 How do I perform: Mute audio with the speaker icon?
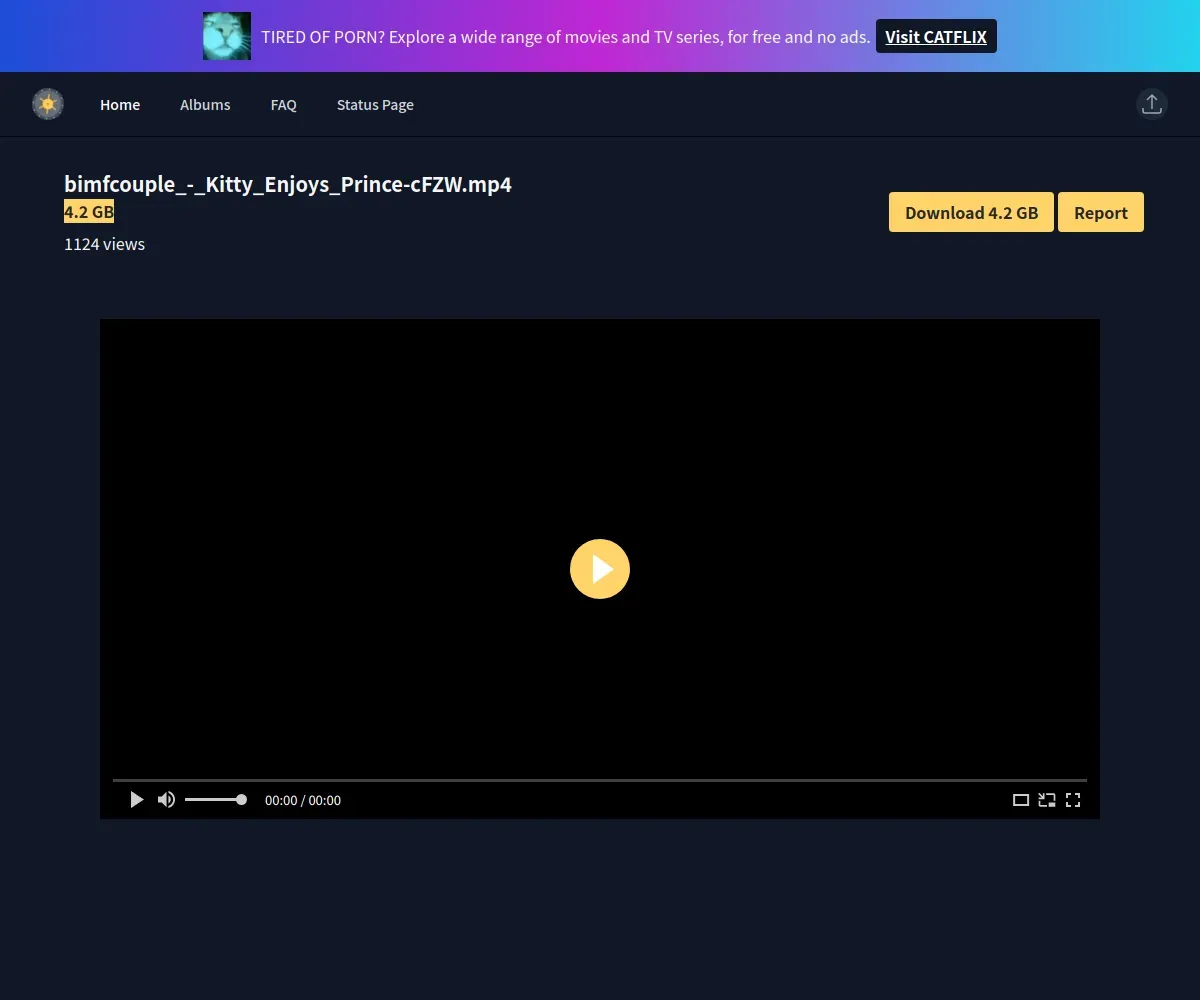coord(166,800)
